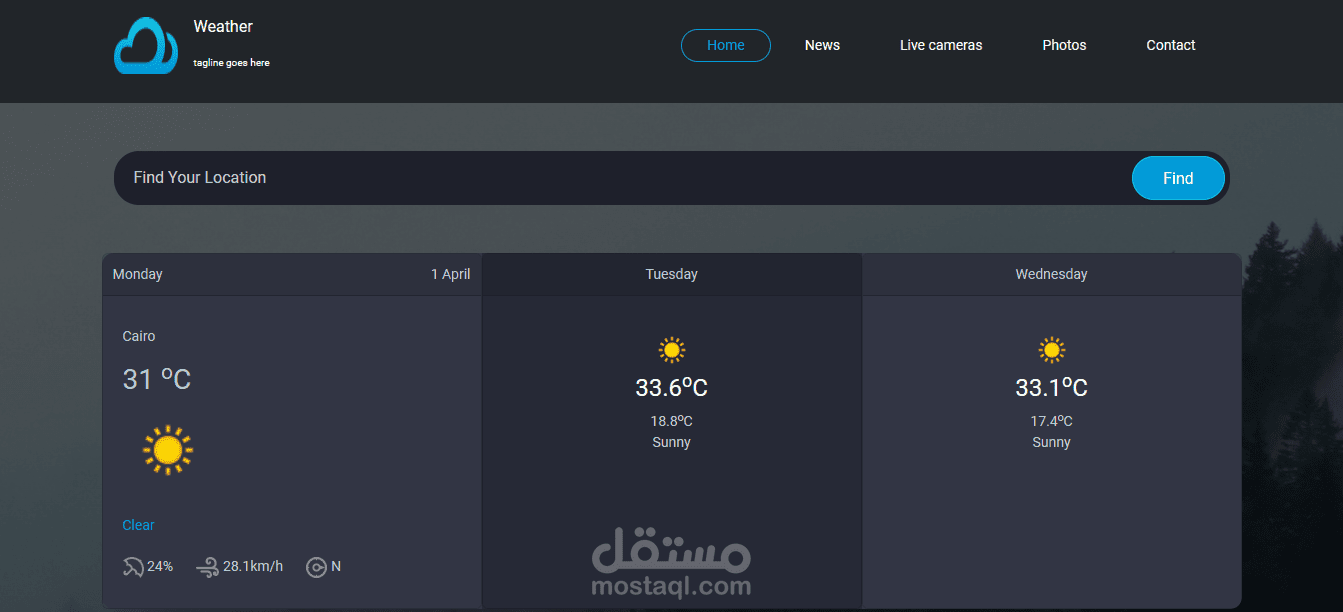Select the sun icon under Cairo
This screenshot has height=612, width=1343.
167,449
